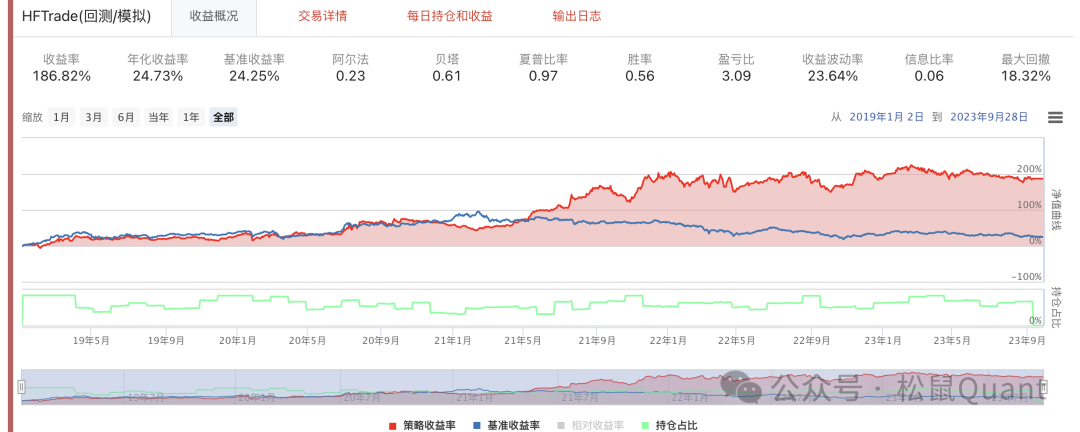Zoom chart to 6月 range
The image size is (1080, 432).
click(125, 117)
